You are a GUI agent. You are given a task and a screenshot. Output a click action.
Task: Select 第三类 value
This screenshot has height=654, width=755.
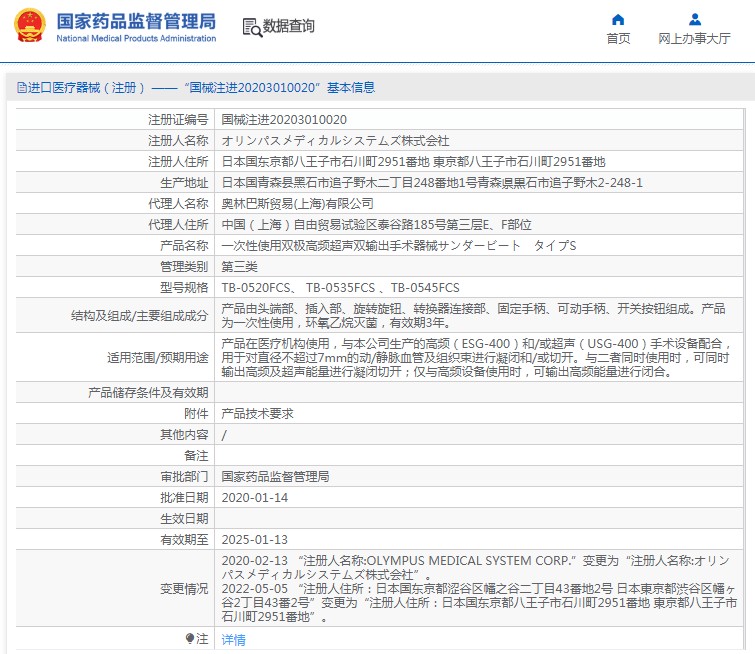(x=239, y=267)
